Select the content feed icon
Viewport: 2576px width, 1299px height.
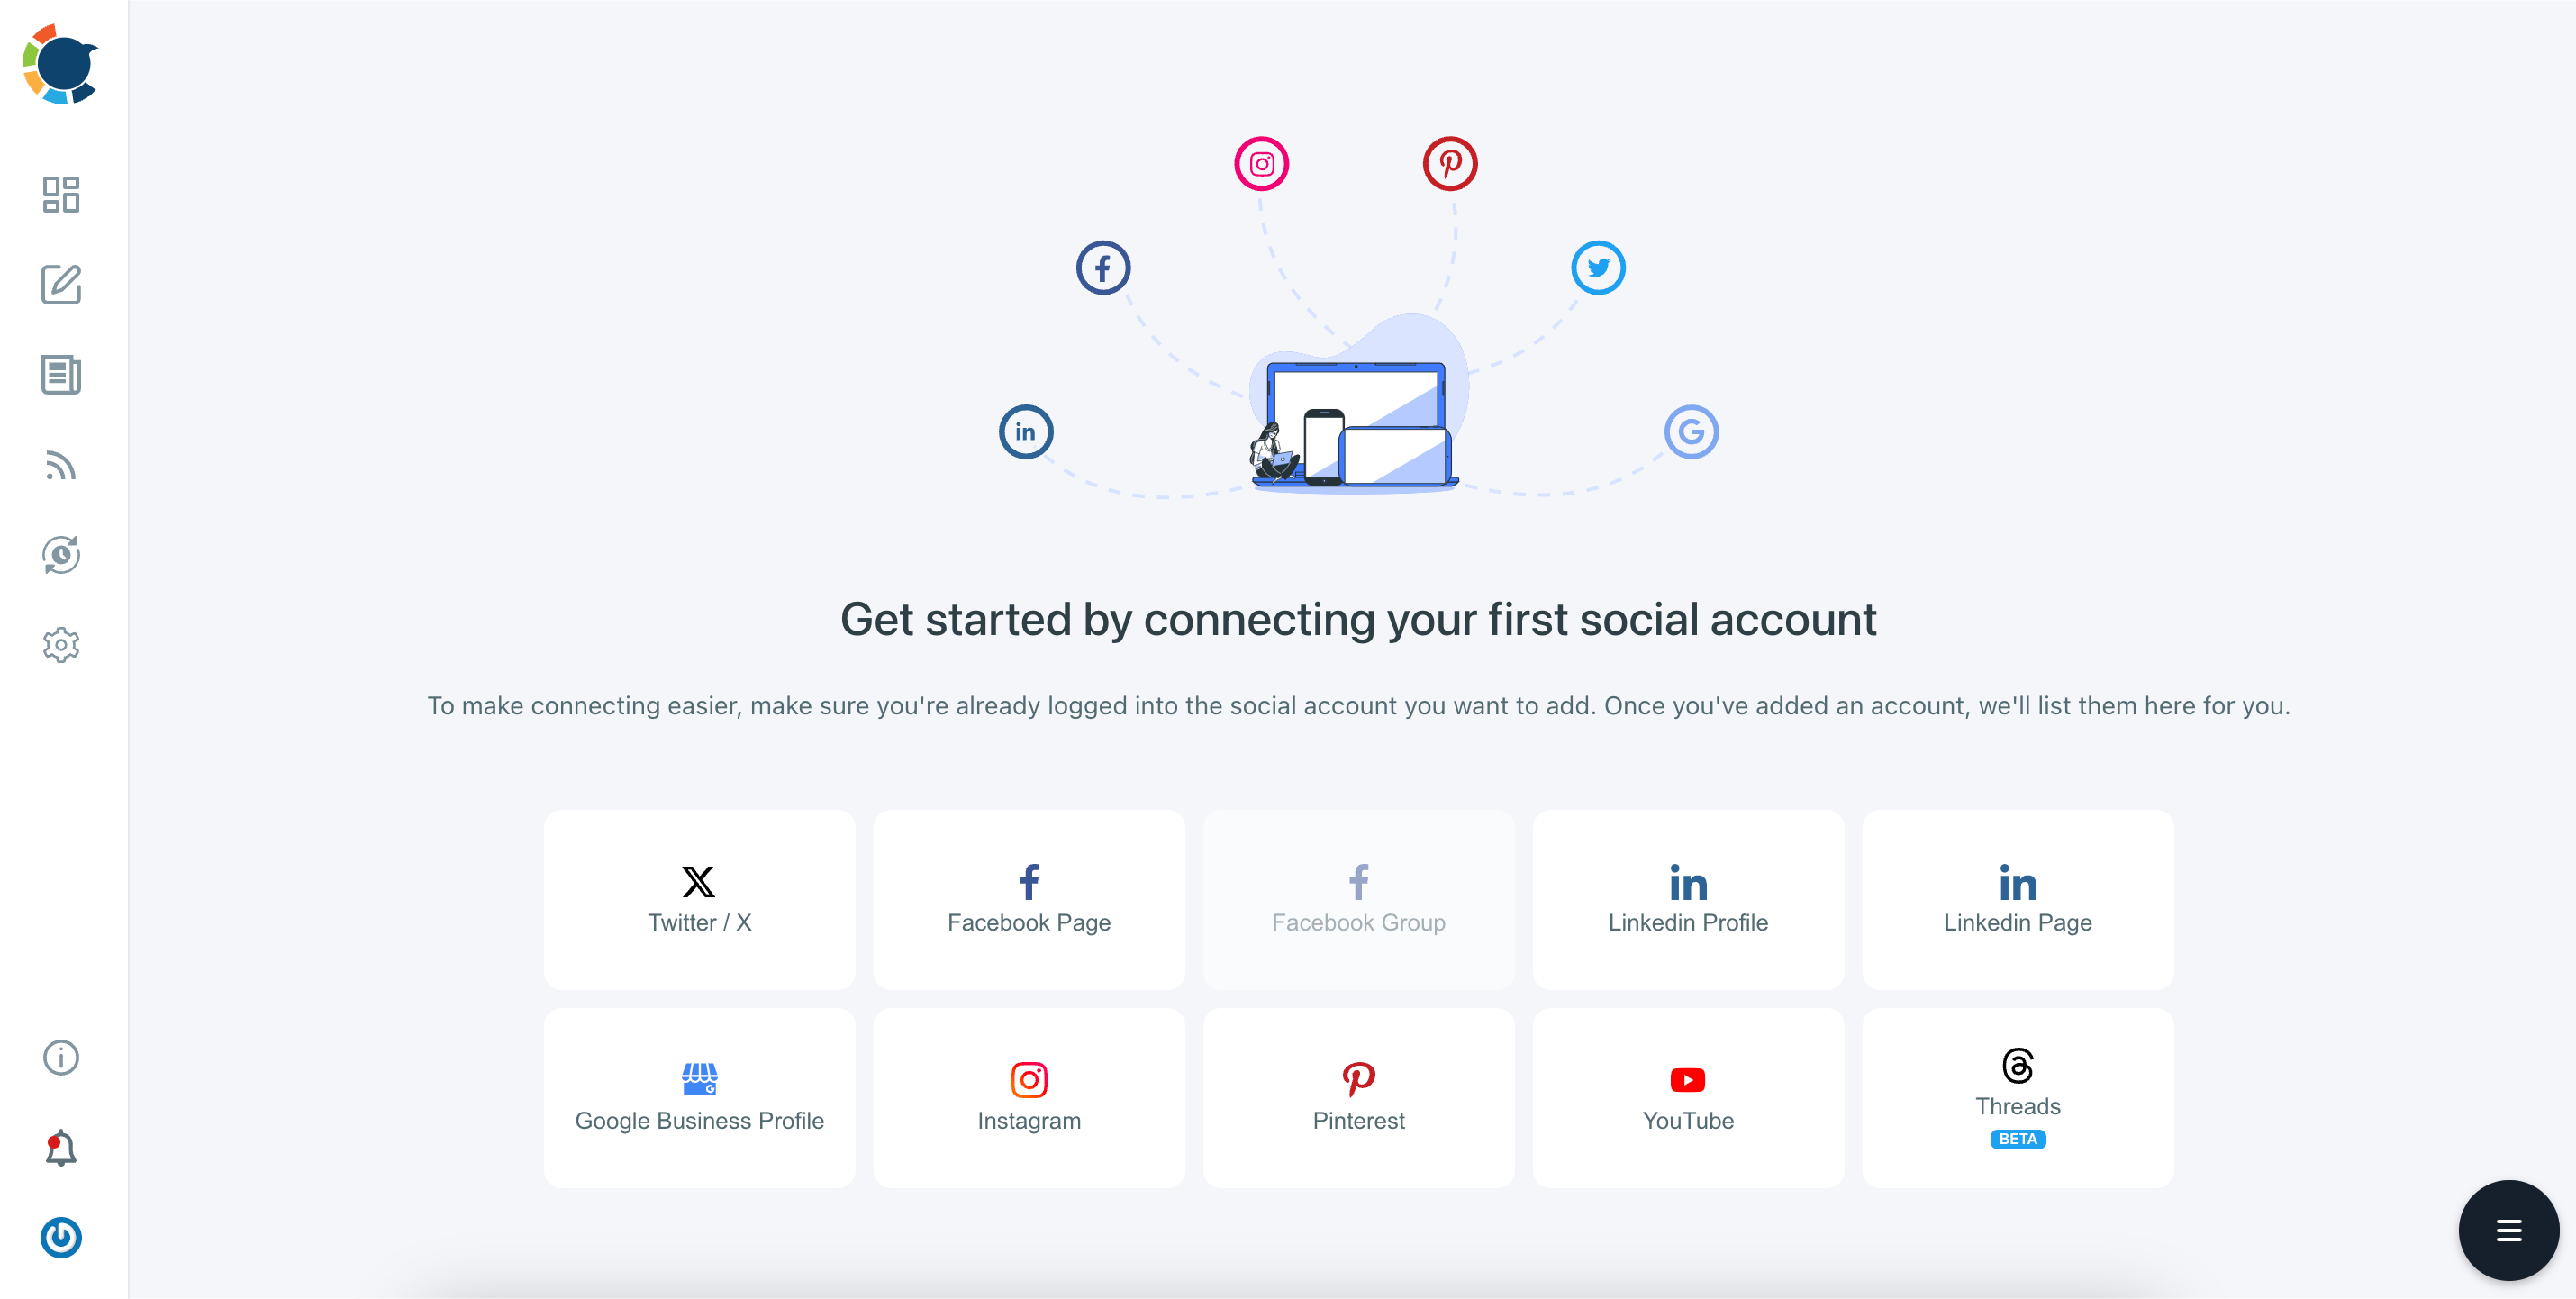(x=61, y=464)
